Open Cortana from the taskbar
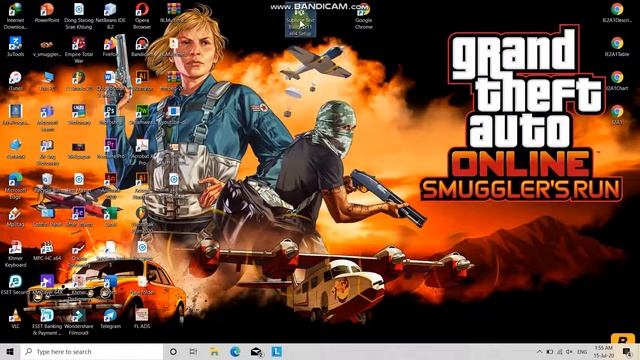Viewport: 640px width, 360px height. 173,351
